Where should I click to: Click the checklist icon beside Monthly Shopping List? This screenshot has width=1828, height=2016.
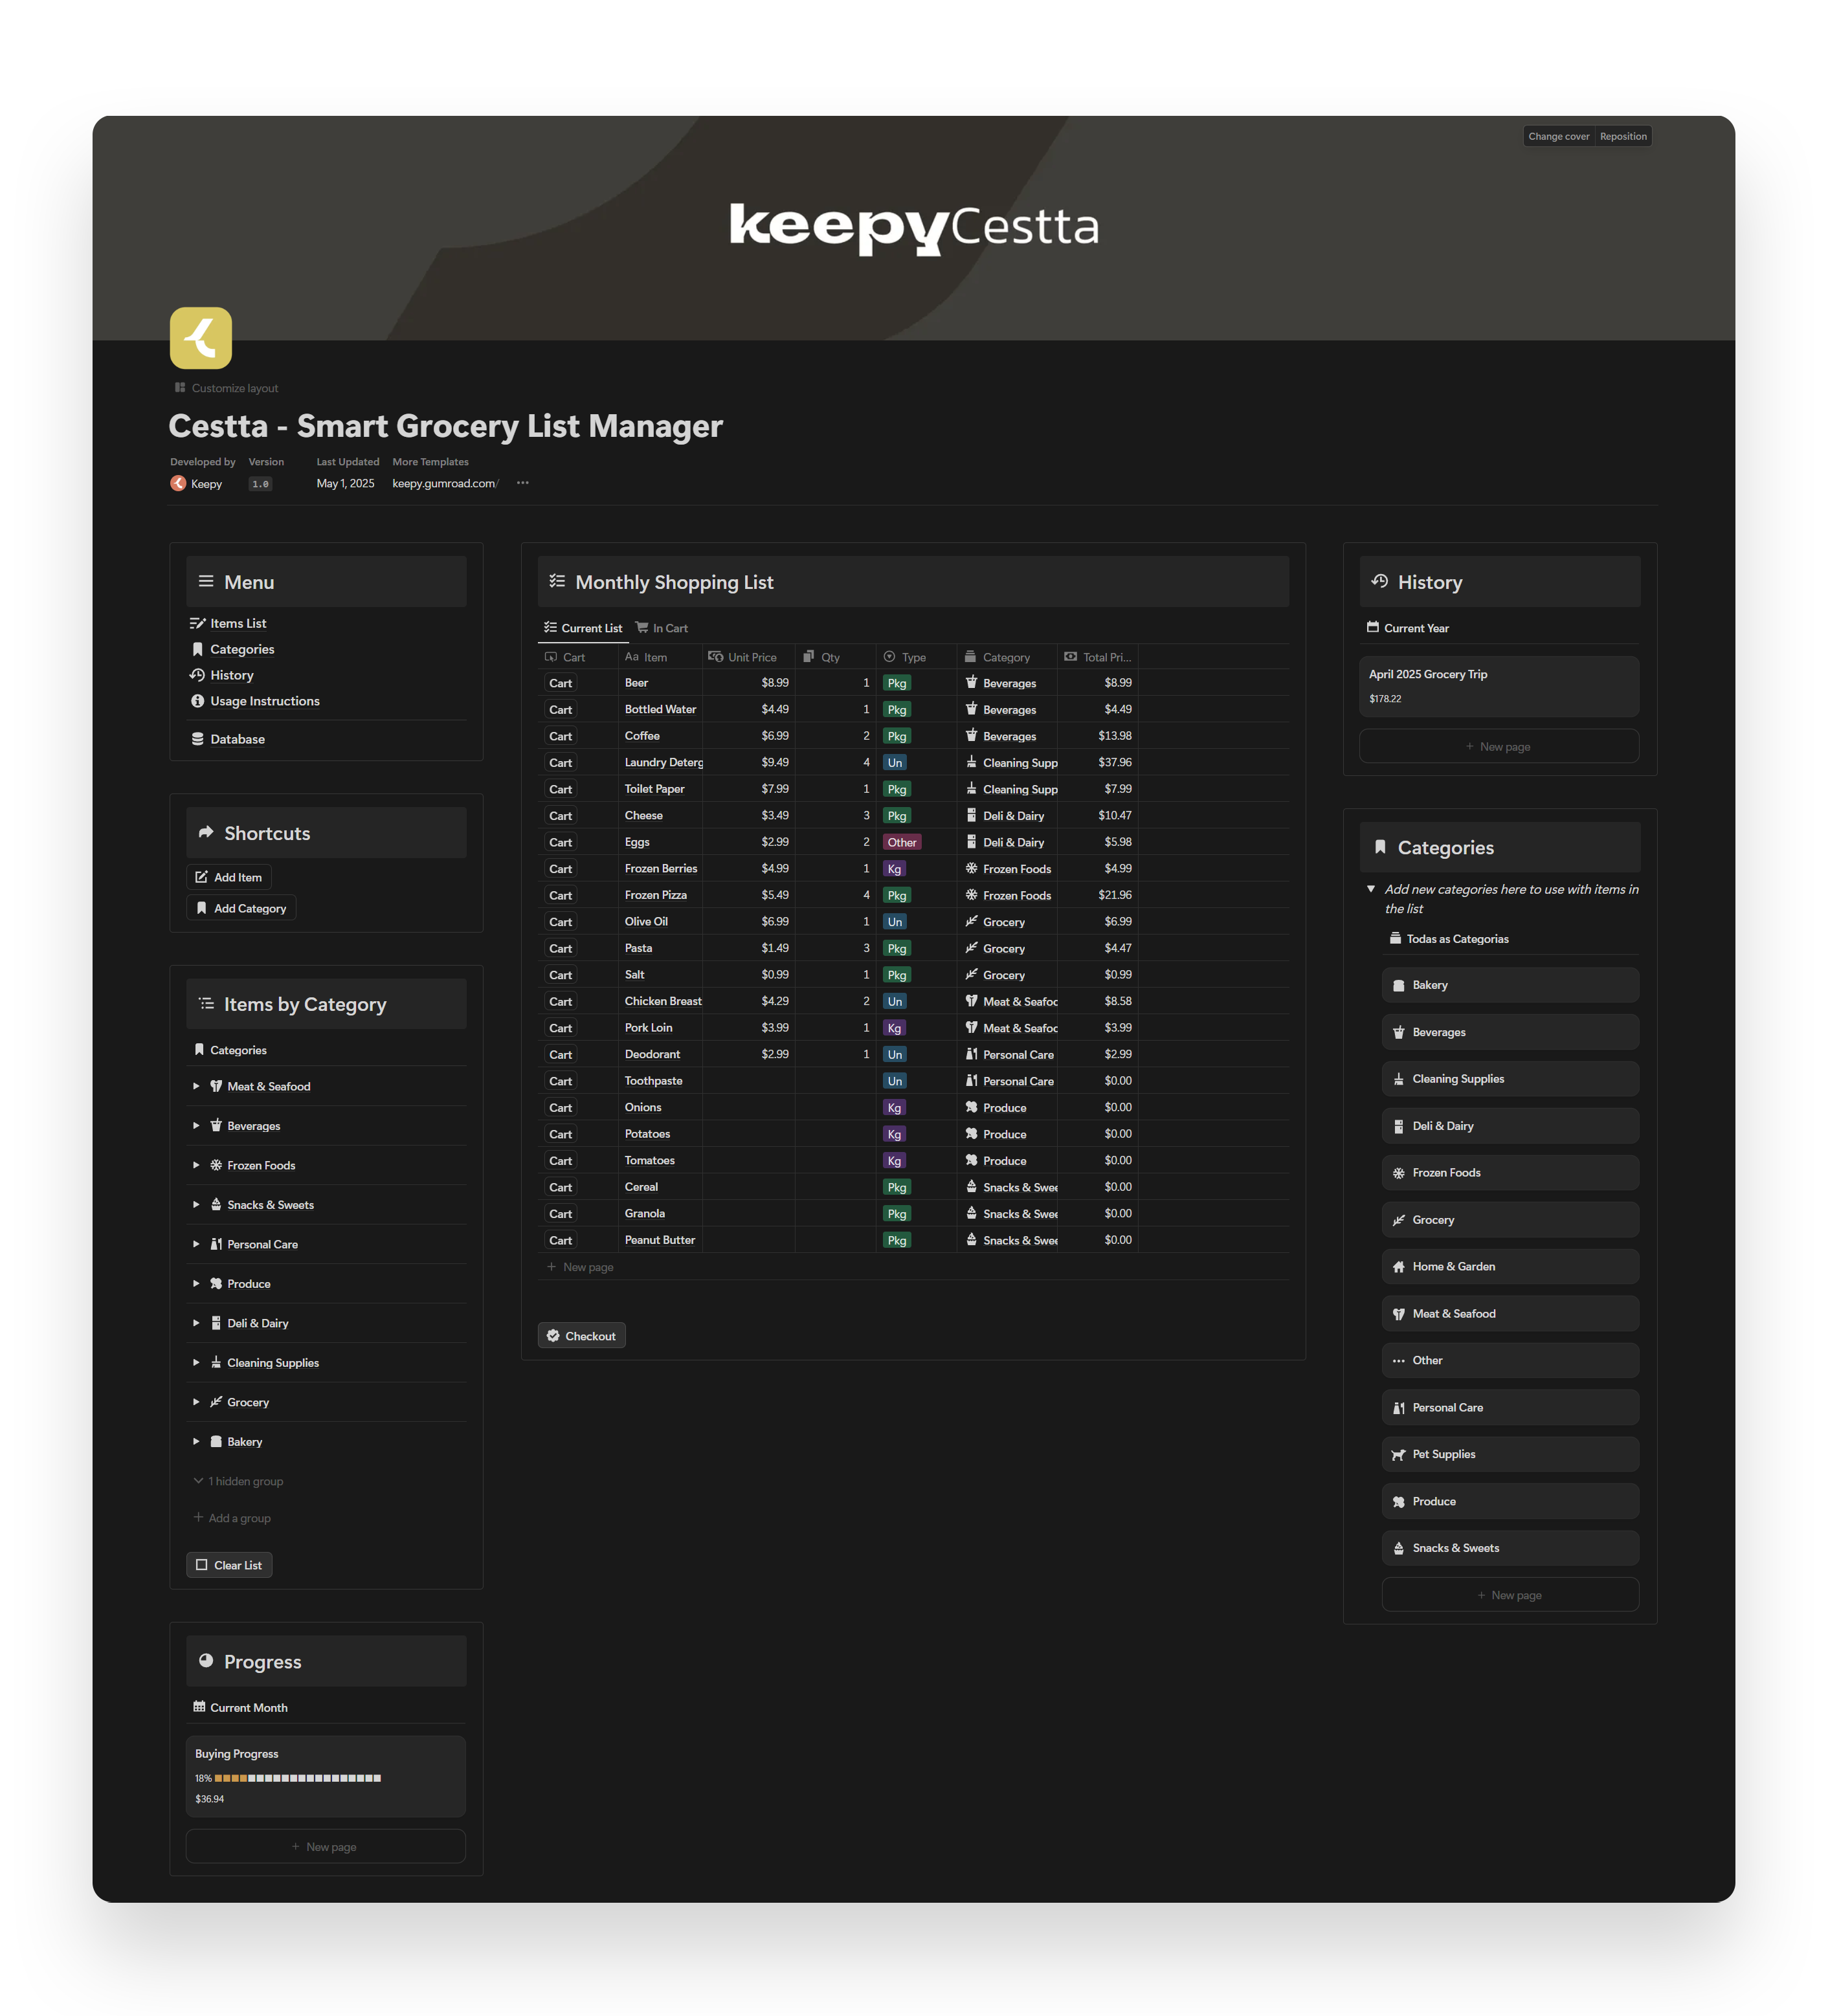point(557,581)
